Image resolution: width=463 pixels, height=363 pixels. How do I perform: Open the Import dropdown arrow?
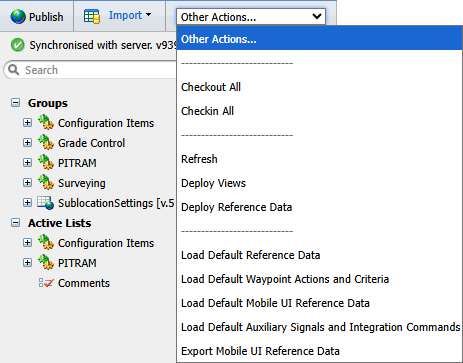149,15
